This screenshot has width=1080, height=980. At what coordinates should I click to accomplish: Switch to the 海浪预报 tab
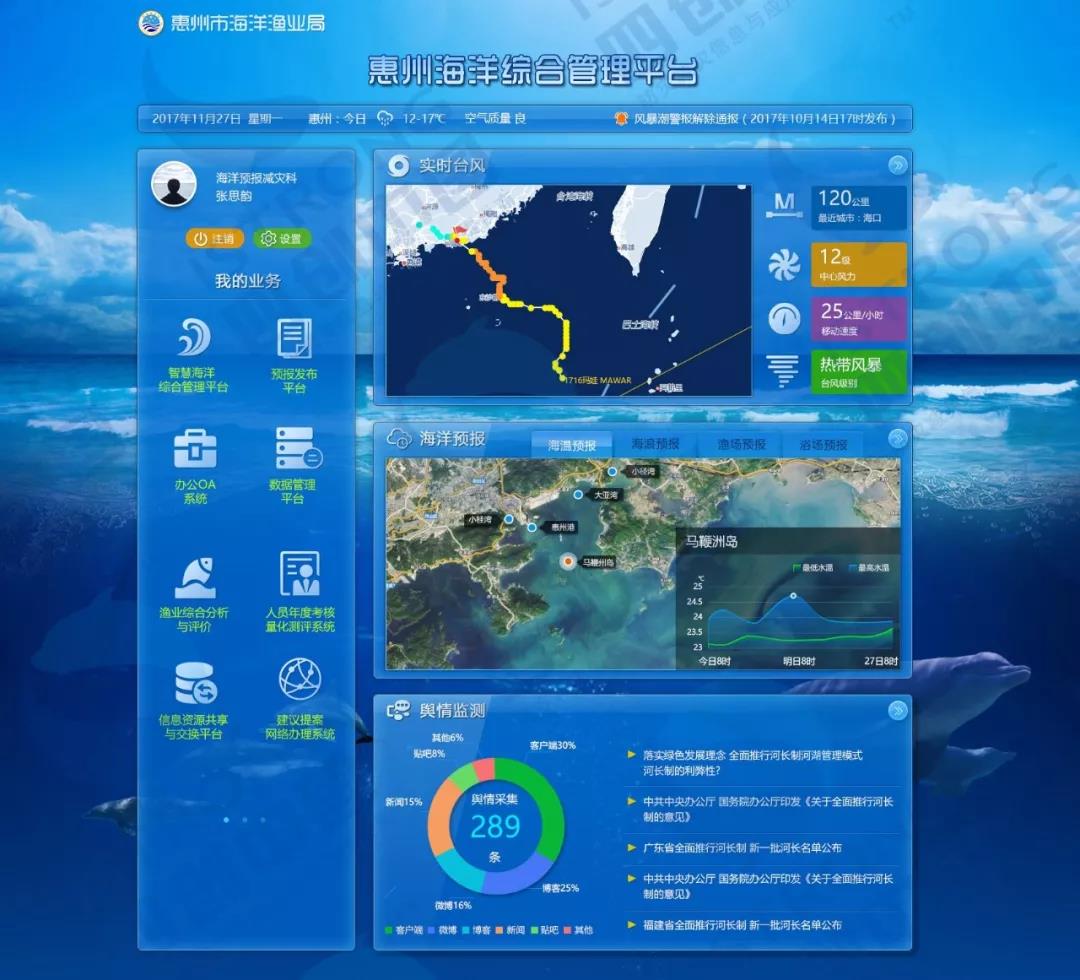[x=655, y=444]
